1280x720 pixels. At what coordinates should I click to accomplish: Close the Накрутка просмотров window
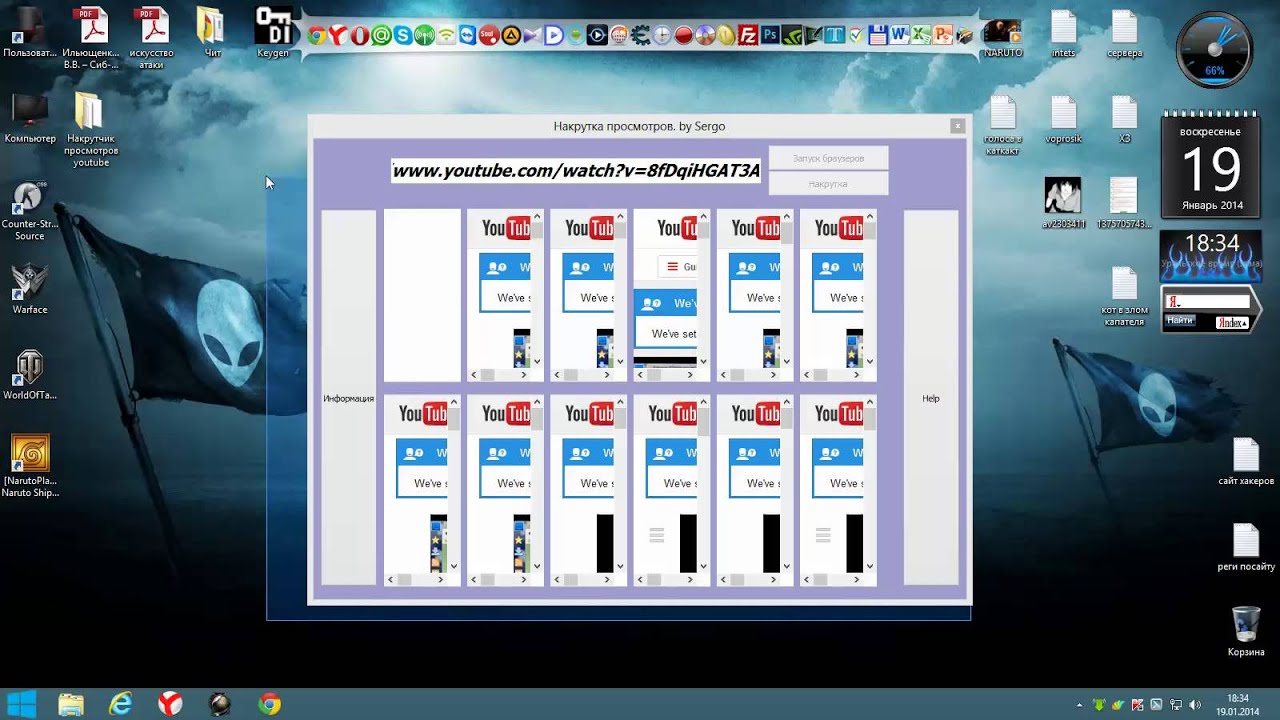957,126
